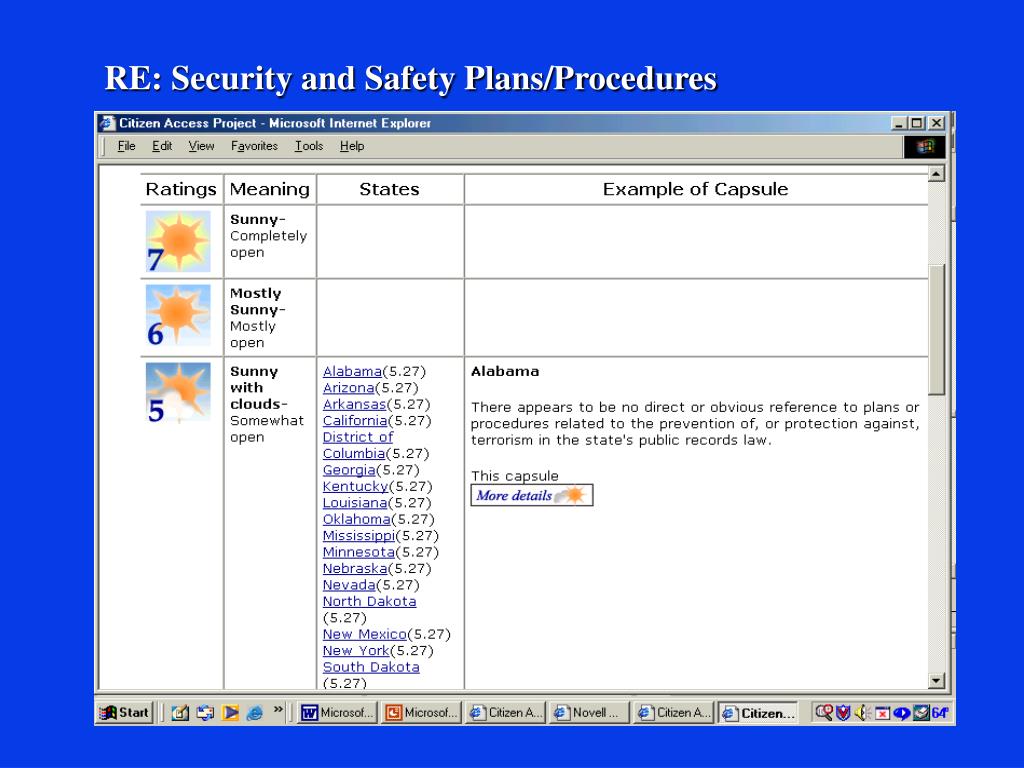The height and width of the screenshot is (768, 1024).
Task: Open the Kentucky state link
Action: [x=355, y=486]
